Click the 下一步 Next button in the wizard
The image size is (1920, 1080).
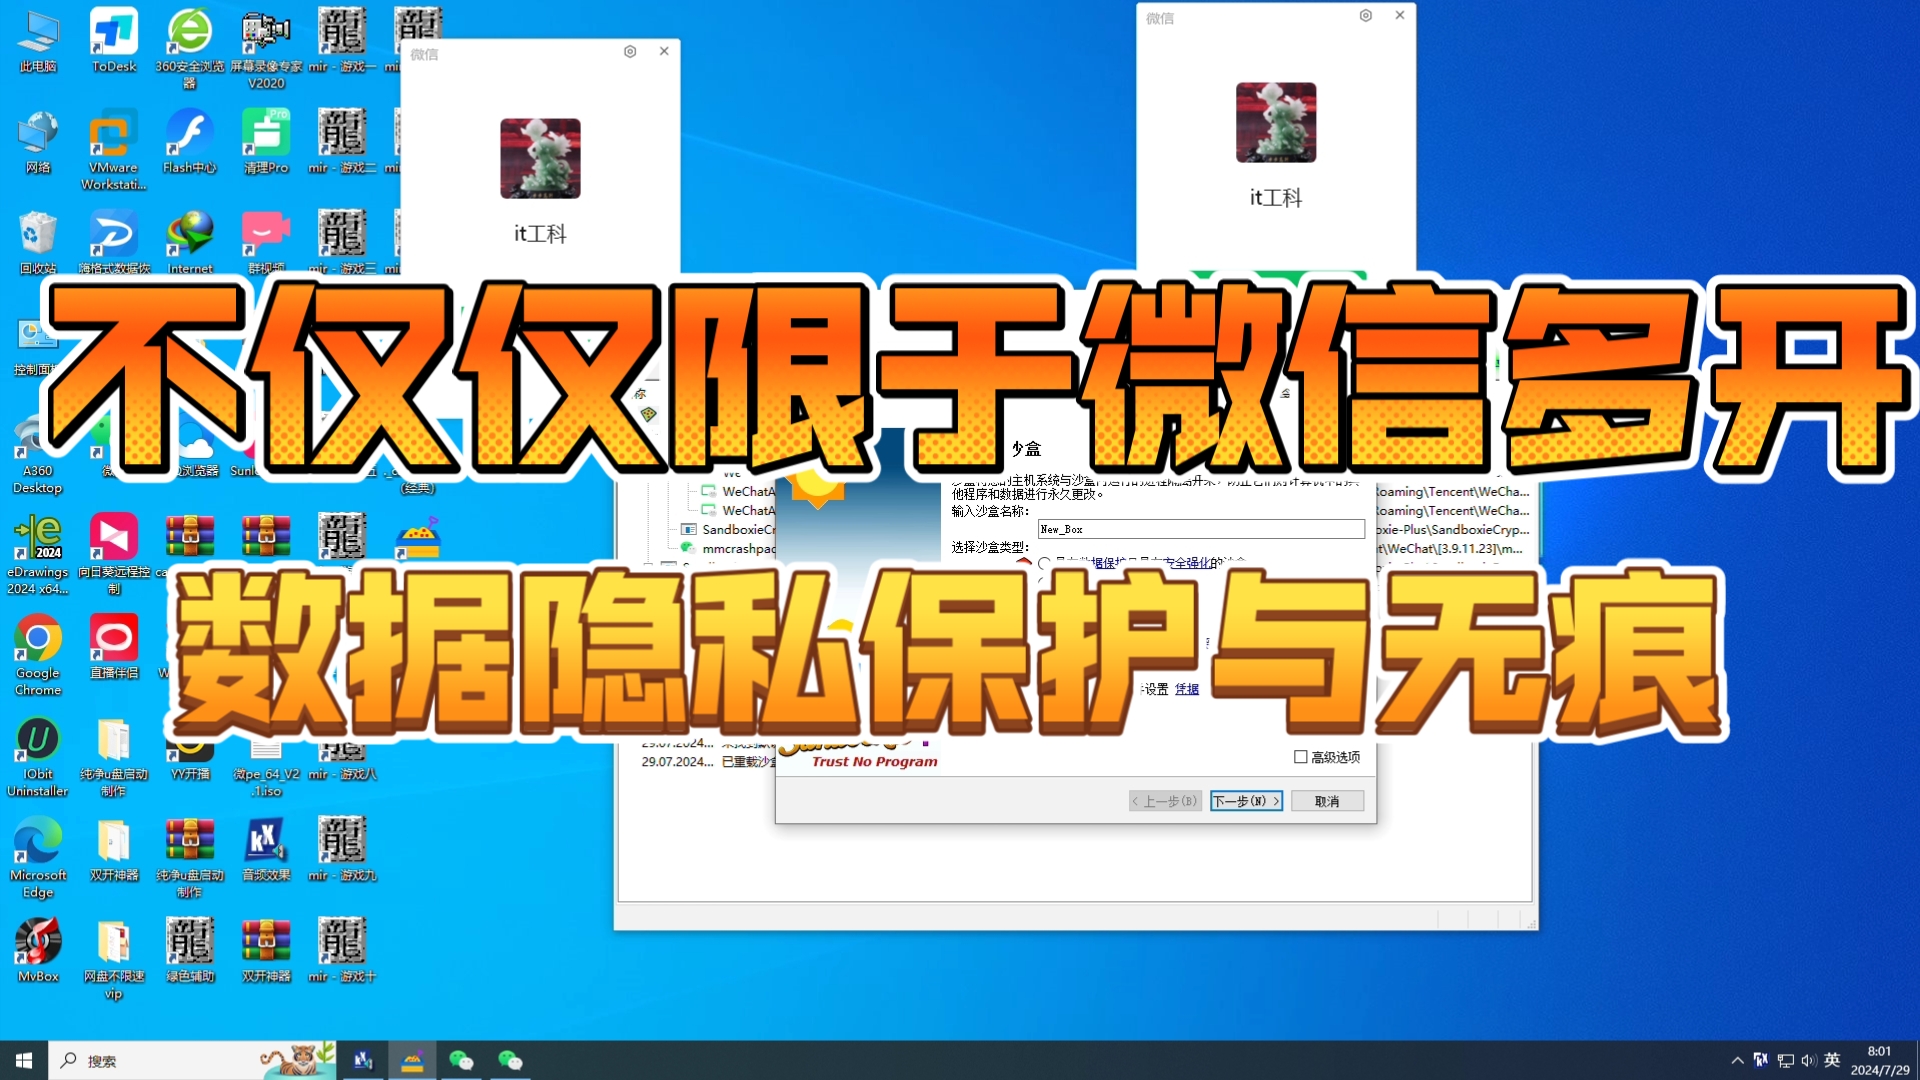point(1245,800)
